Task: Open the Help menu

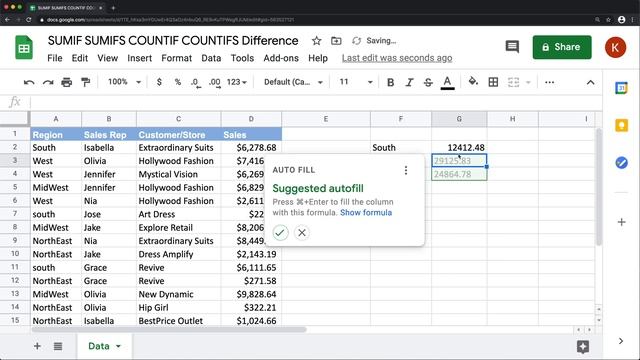Action: point(318,58)
